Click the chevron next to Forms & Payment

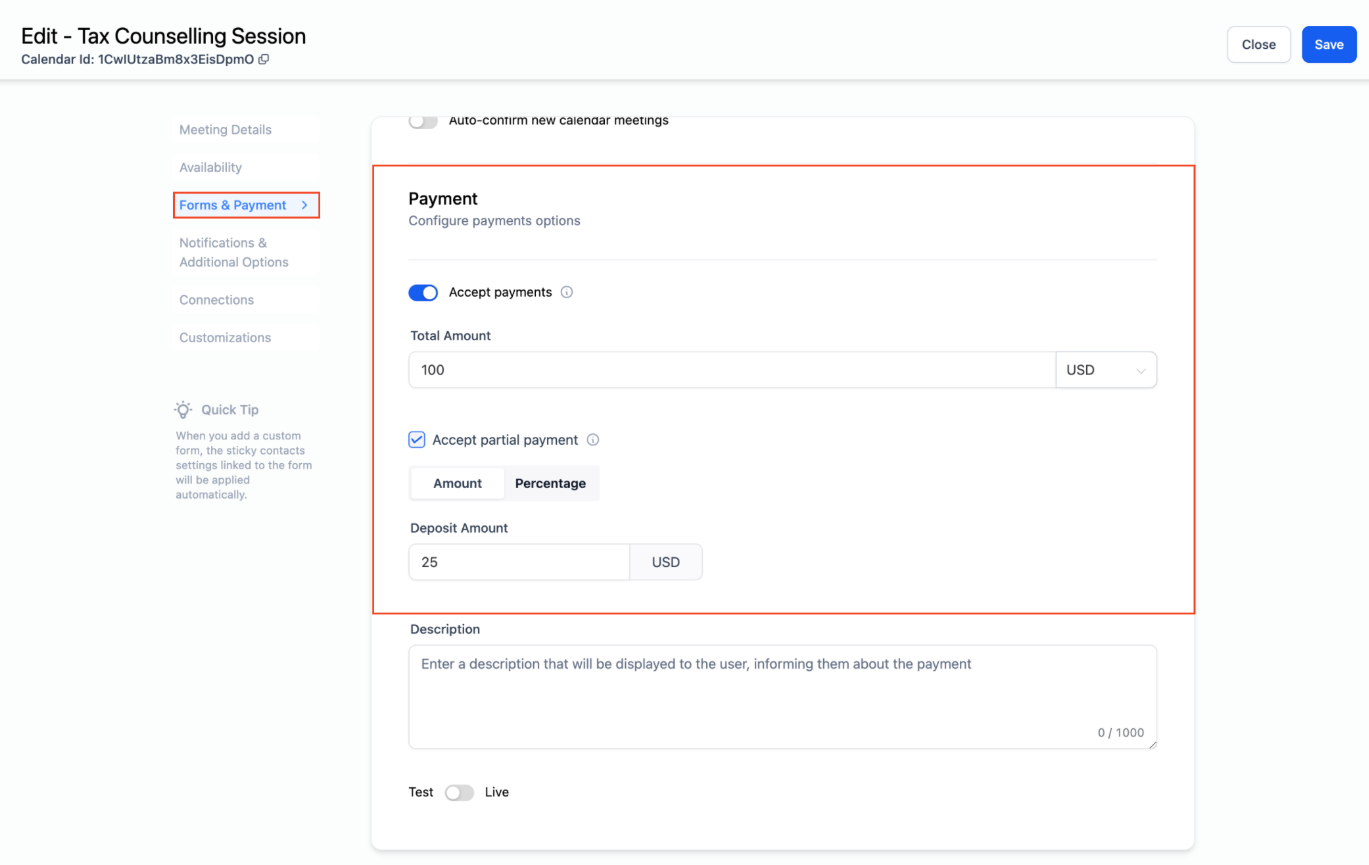[x=305, y=205]
